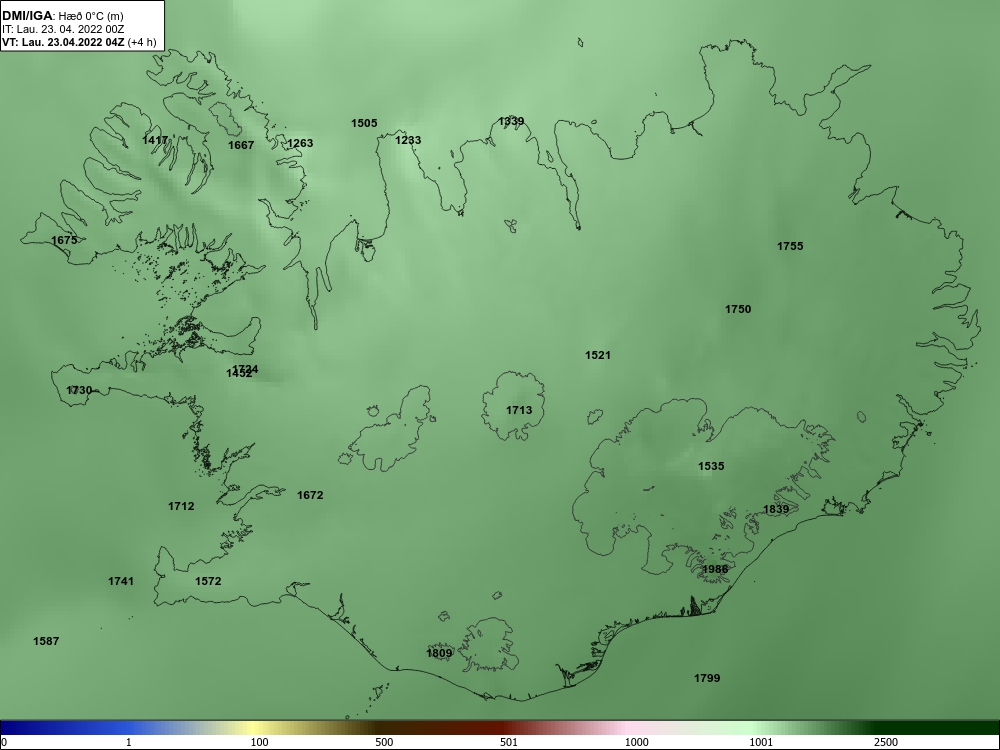
Task: Select the 1572 value on the peninsula
Action: coord(208,581)
